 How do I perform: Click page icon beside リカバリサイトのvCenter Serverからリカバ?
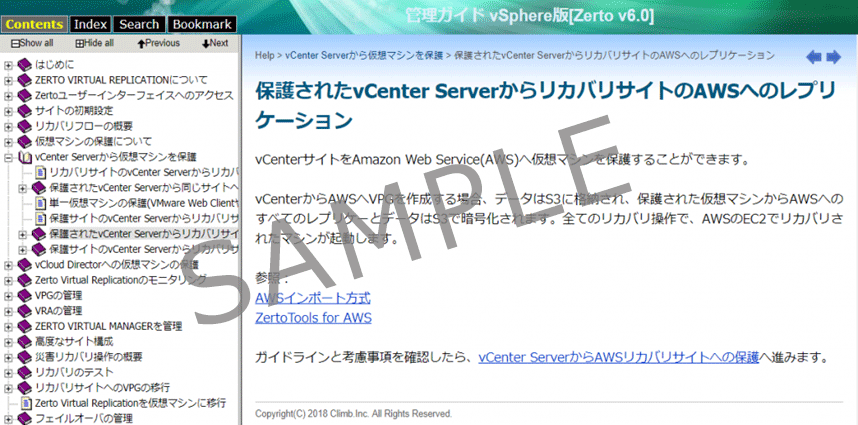40,173
